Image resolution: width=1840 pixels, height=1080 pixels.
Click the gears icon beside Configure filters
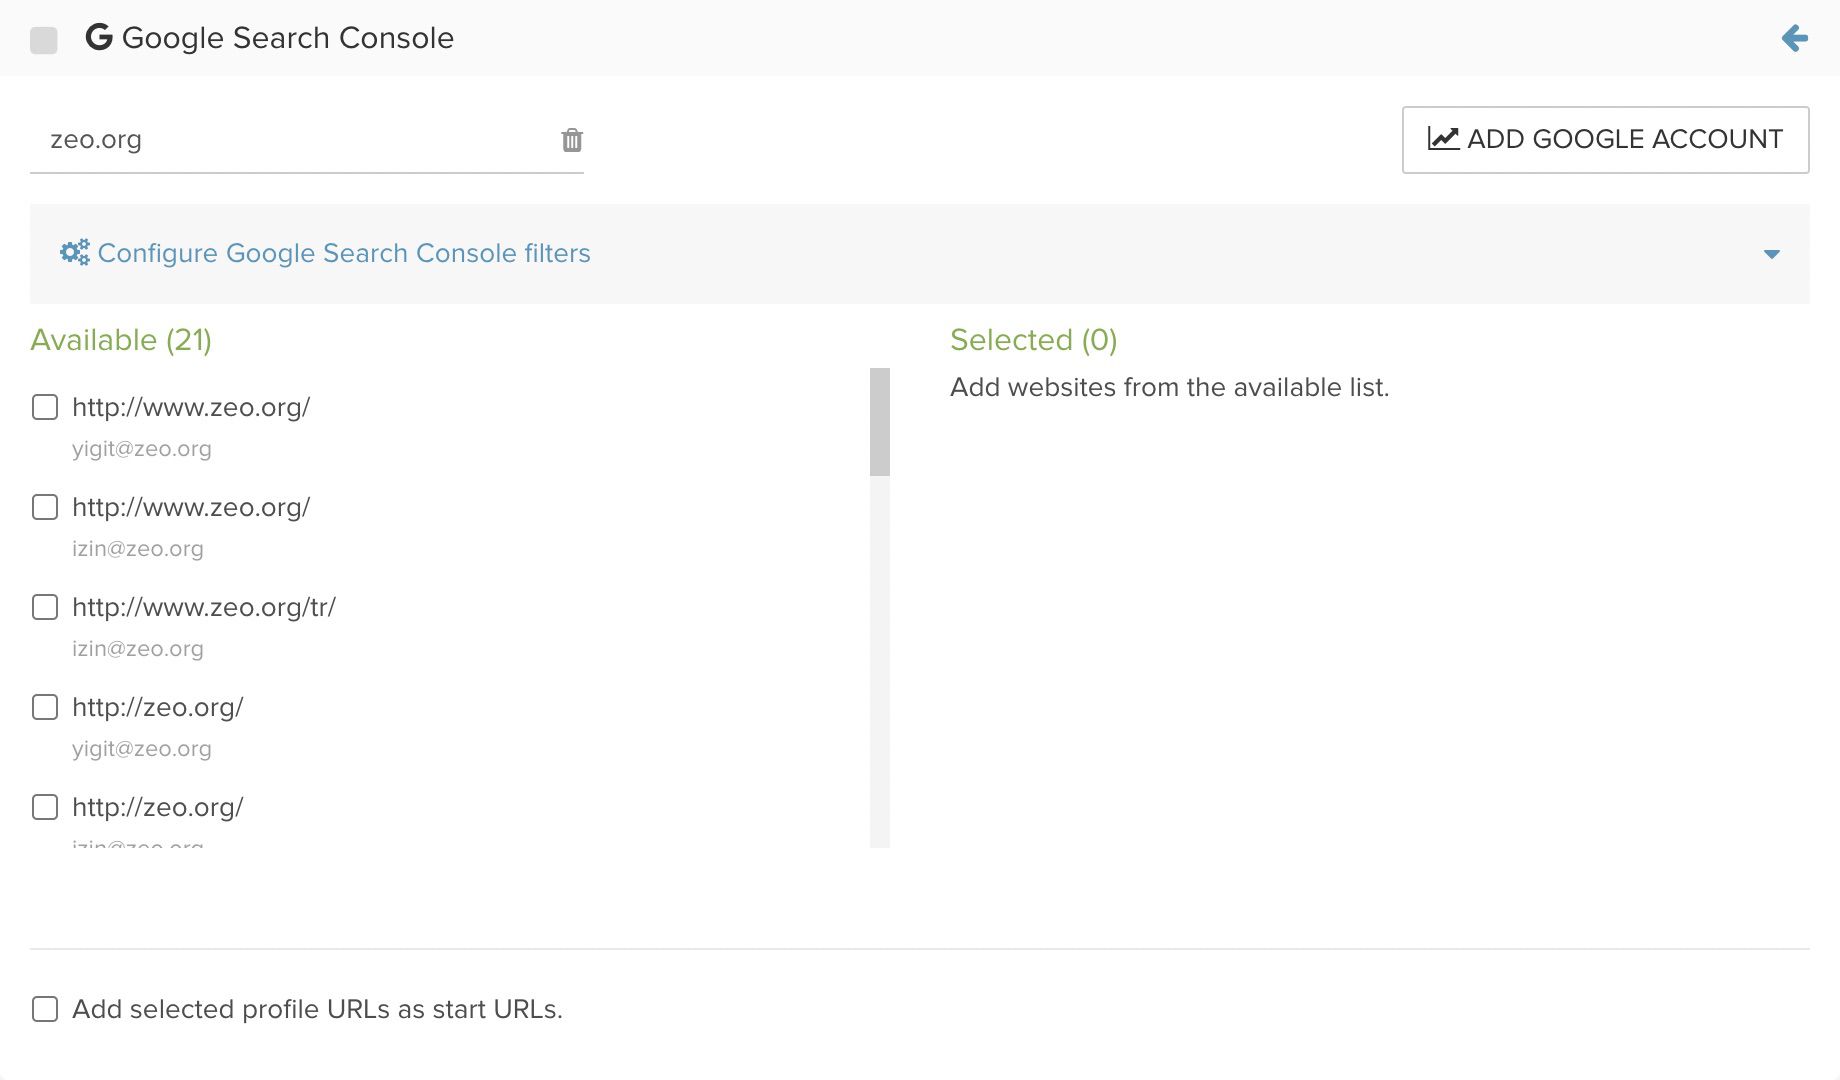click(75, 252)
